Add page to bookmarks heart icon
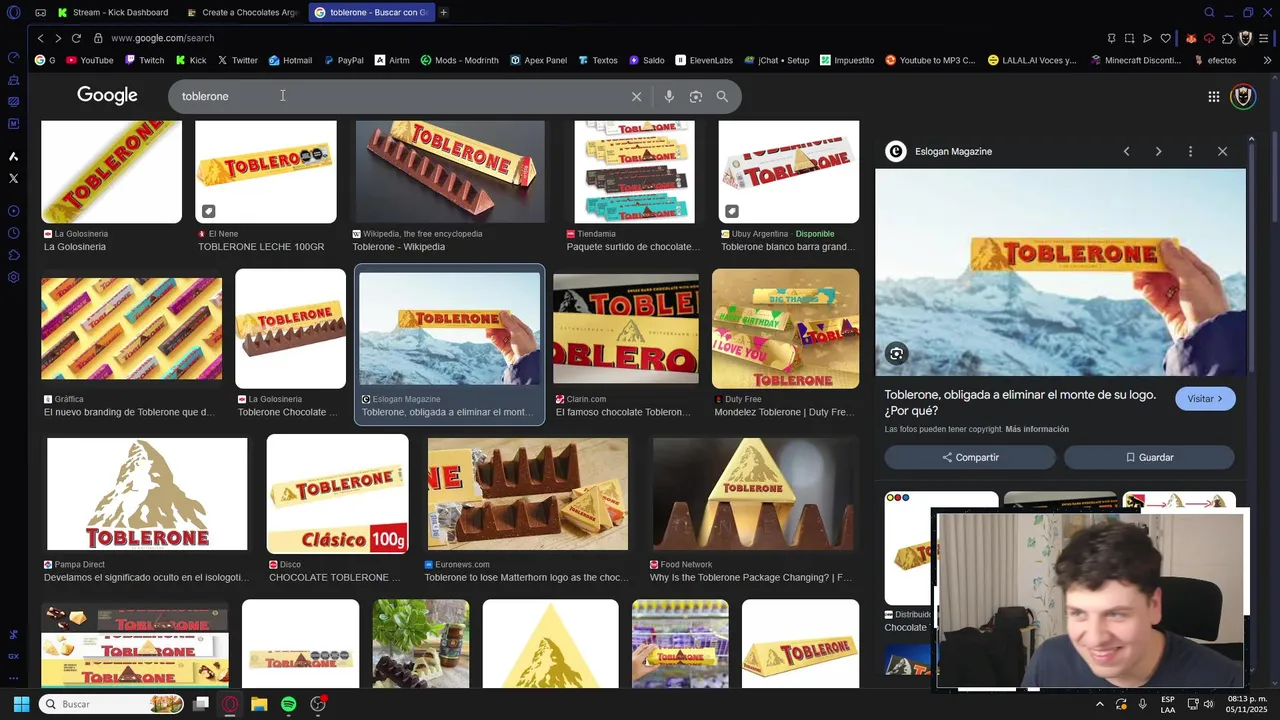 point(1165,38)
